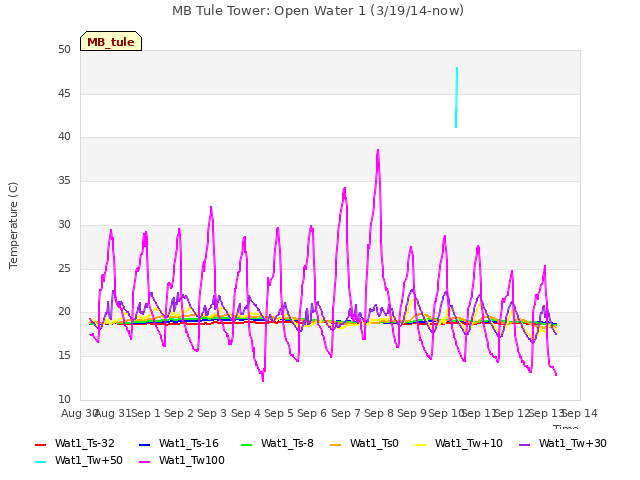Click the Sep 9 x-axis date label
This screenshot has width=640, height=480.
tap(412, 413)
